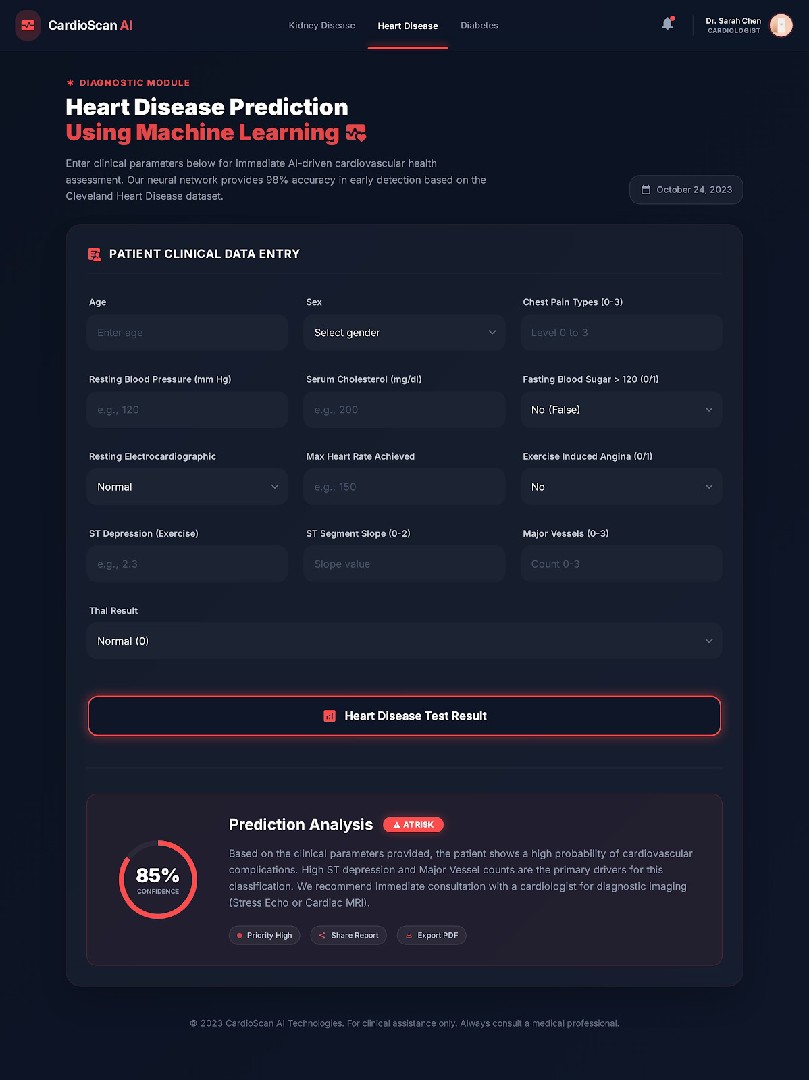Click Dr. Sarah Chen's profile avatar
This screenshot has width=809, height=1080.
pyautogui.click(x=781, y=25)
